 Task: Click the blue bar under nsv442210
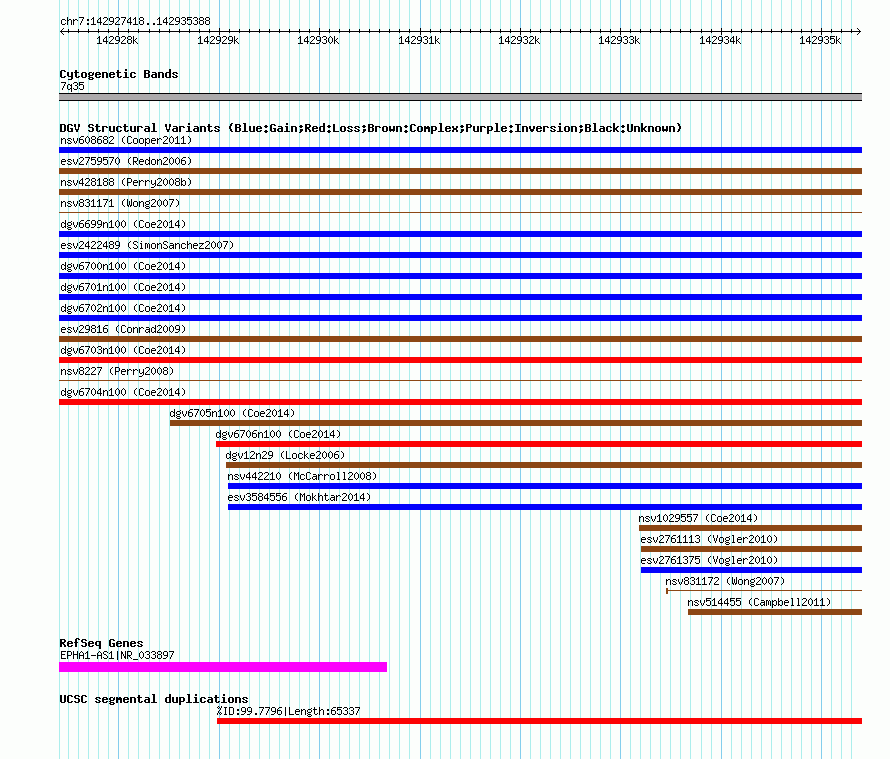545,486
